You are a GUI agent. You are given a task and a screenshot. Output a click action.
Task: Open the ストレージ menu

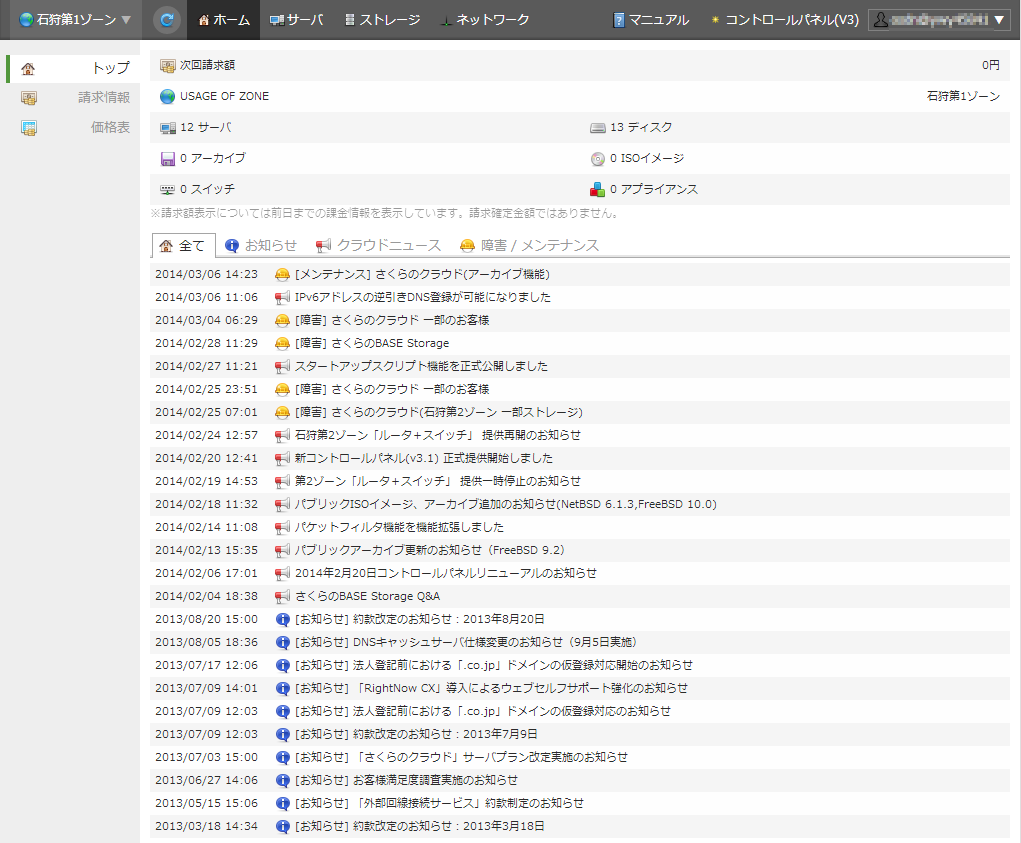coord(381,20)
